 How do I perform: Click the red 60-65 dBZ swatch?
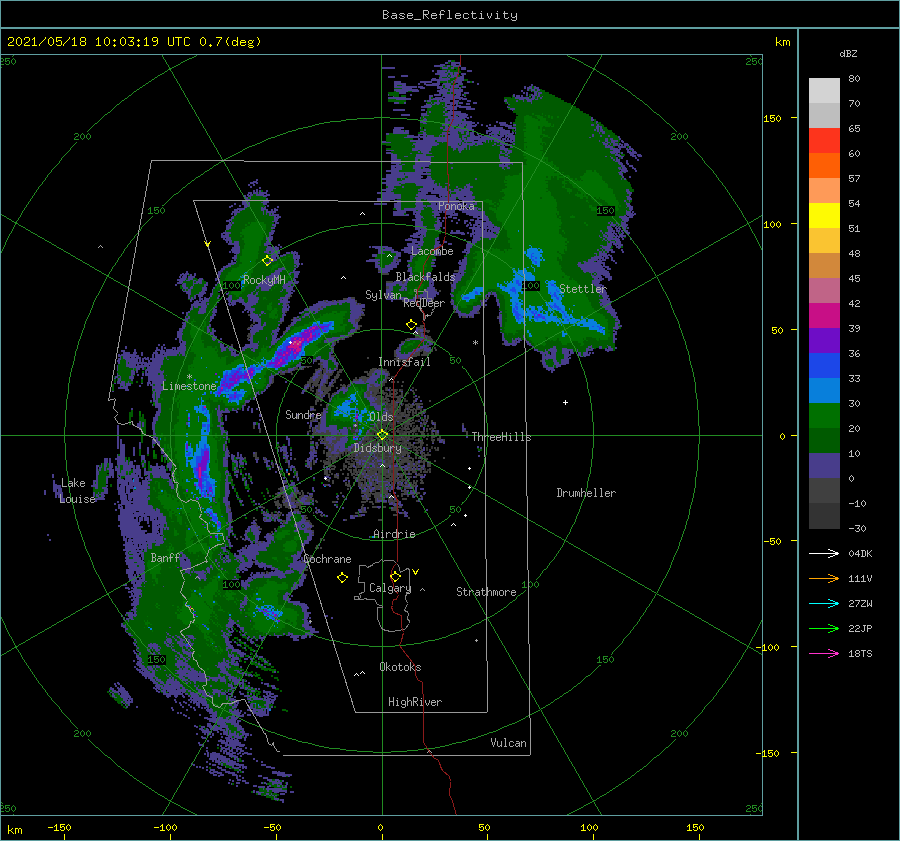tap(824, 141)
